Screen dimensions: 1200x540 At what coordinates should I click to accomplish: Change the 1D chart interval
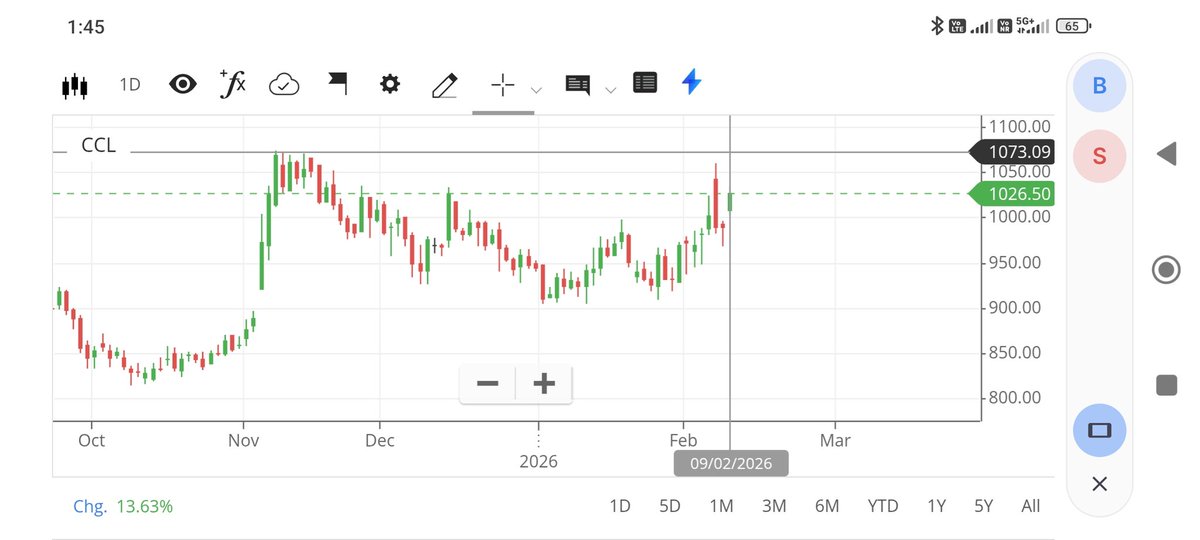[x=130, y=85]
